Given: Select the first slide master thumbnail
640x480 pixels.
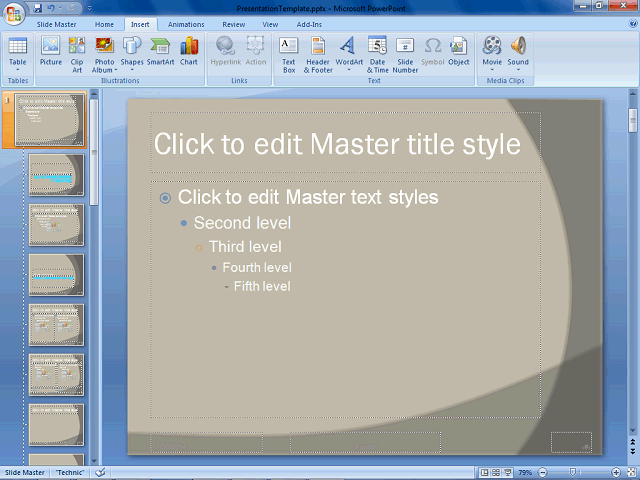Looking at the screenshot, I should coord(49,119).
